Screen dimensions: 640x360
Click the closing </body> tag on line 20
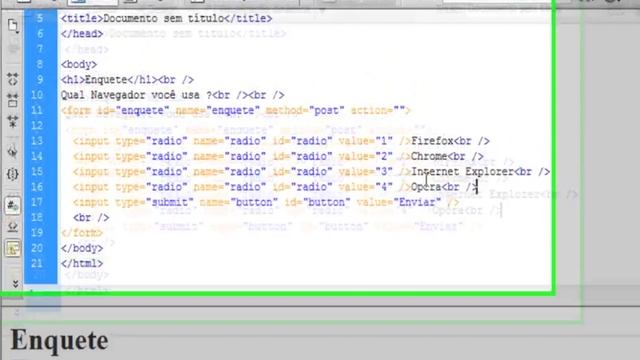coord(82,248)
